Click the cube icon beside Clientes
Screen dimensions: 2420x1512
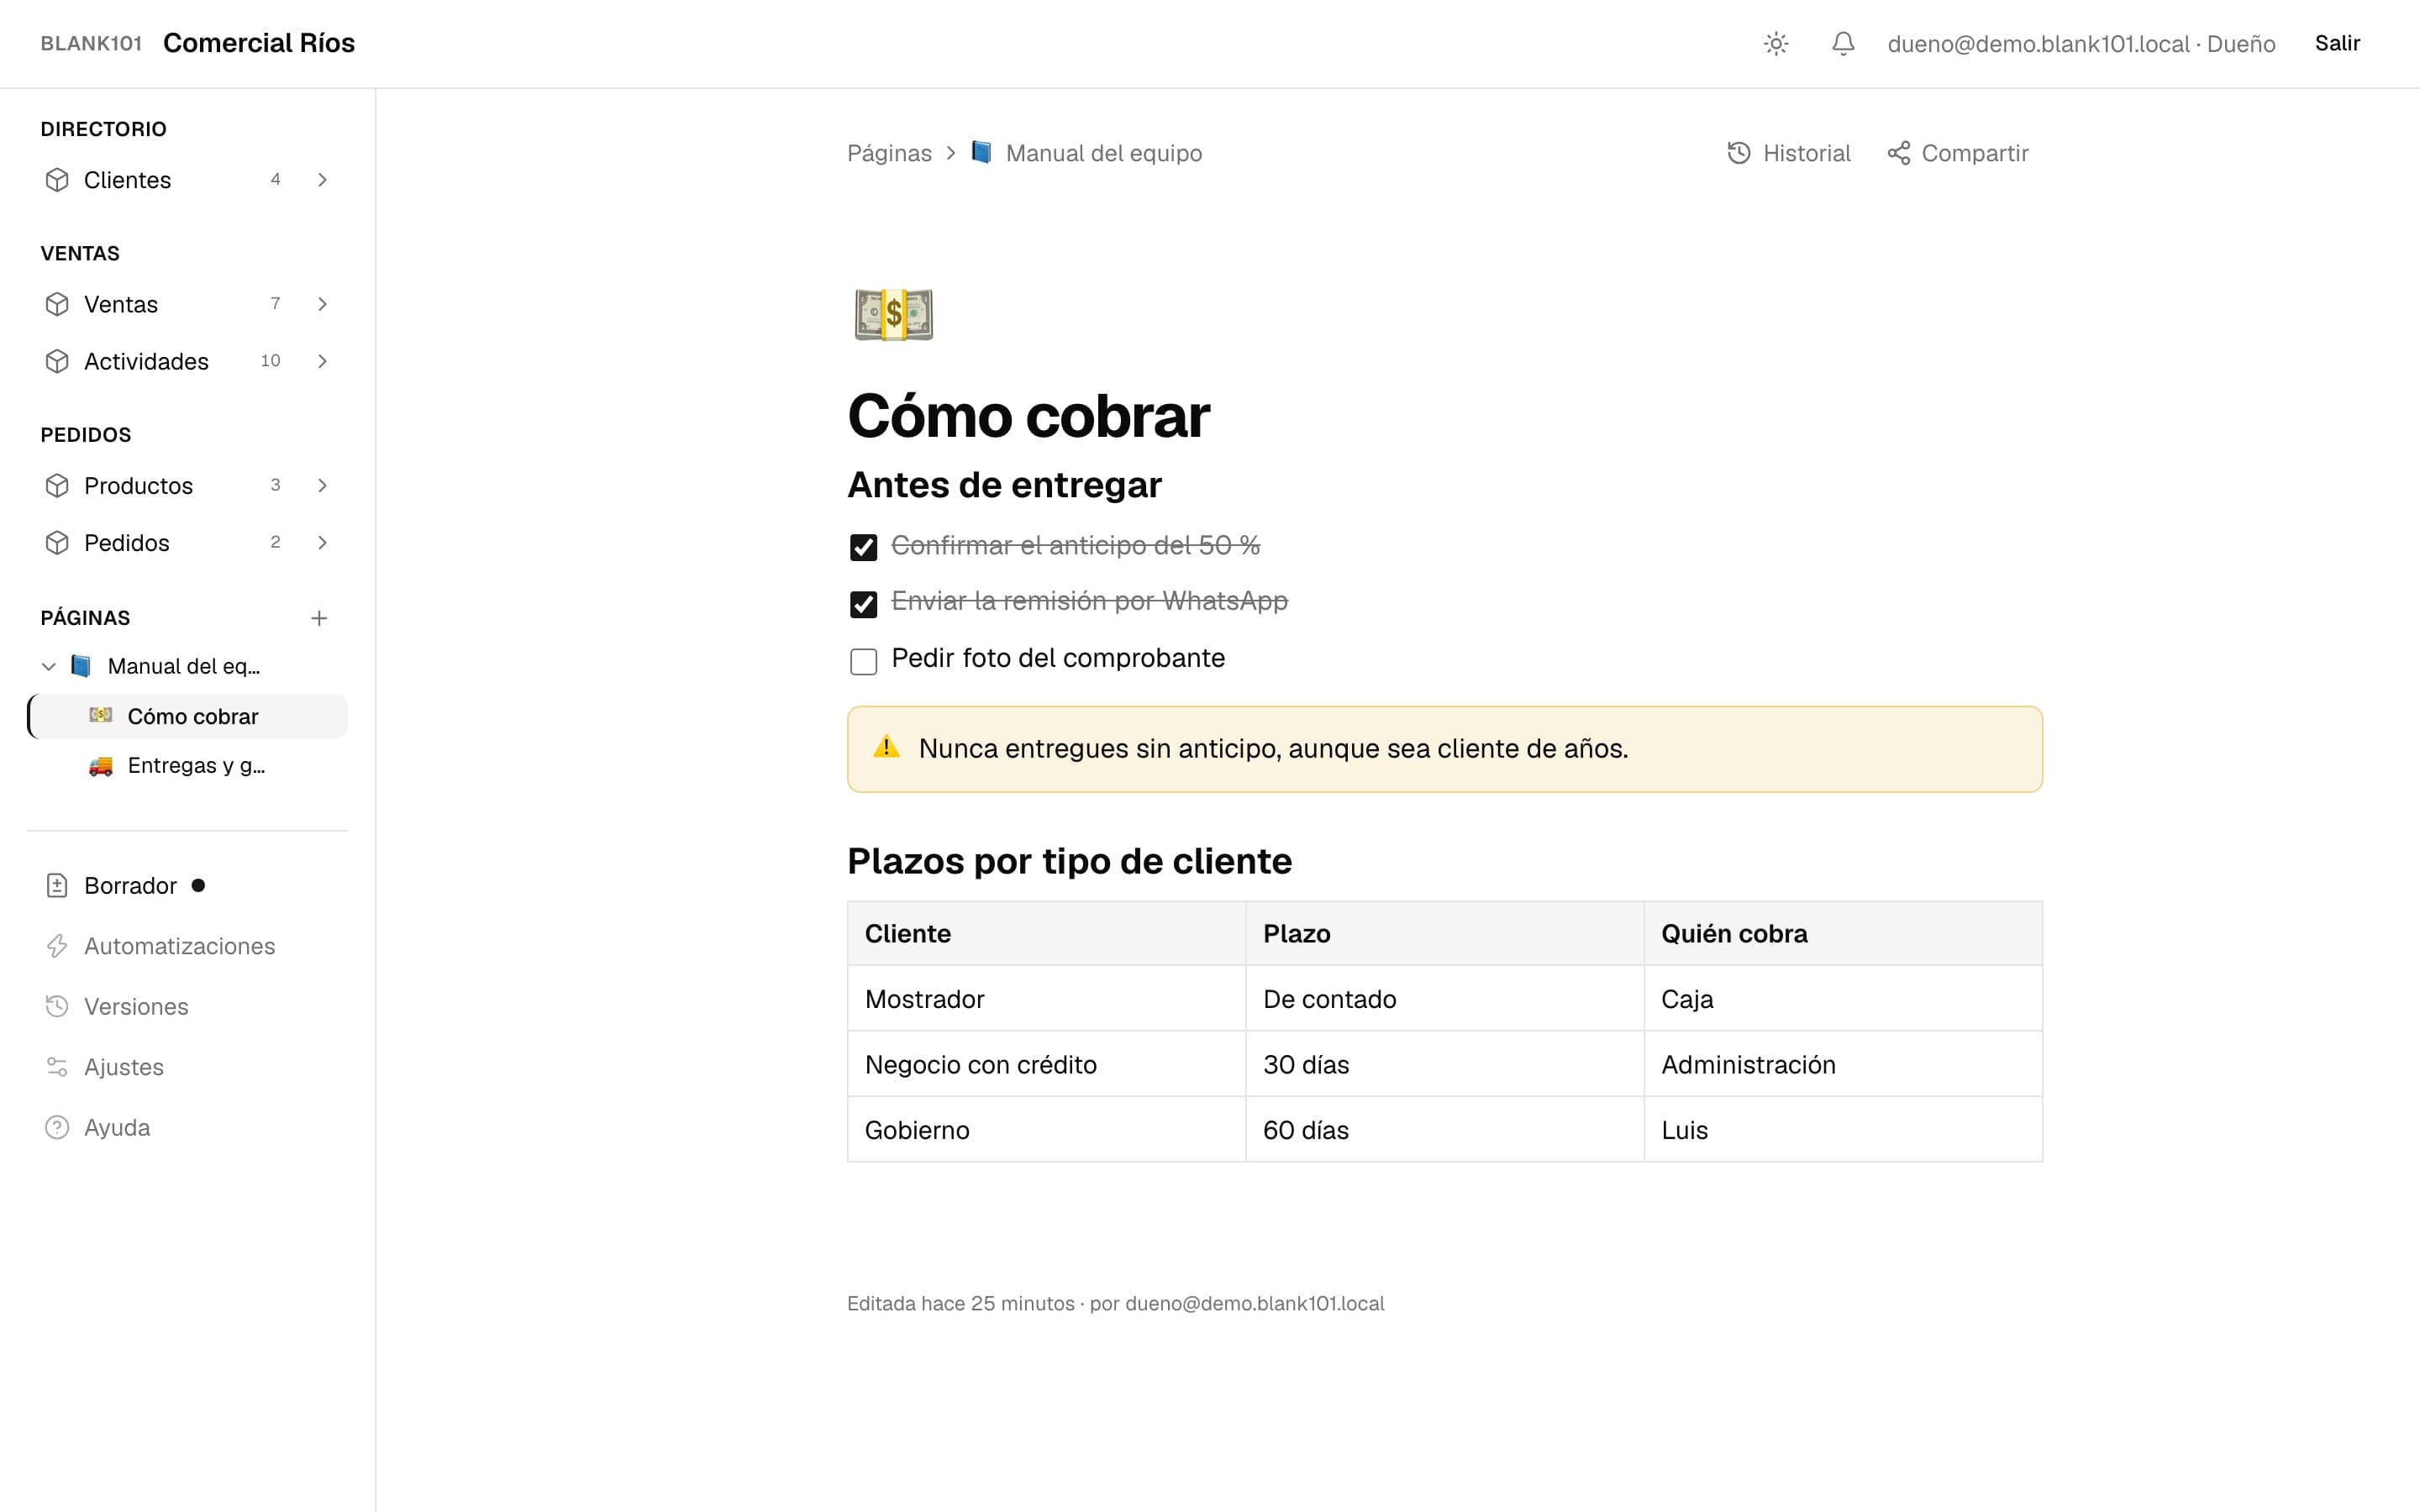pos(57,180)
